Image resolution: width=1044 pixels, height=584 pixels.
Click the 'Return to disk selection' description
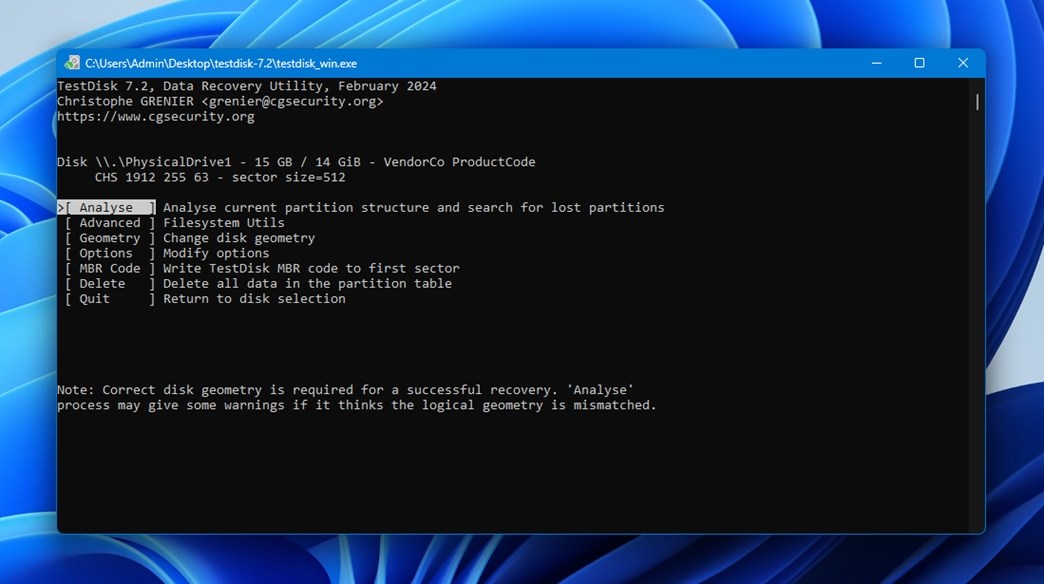[254, 299]
